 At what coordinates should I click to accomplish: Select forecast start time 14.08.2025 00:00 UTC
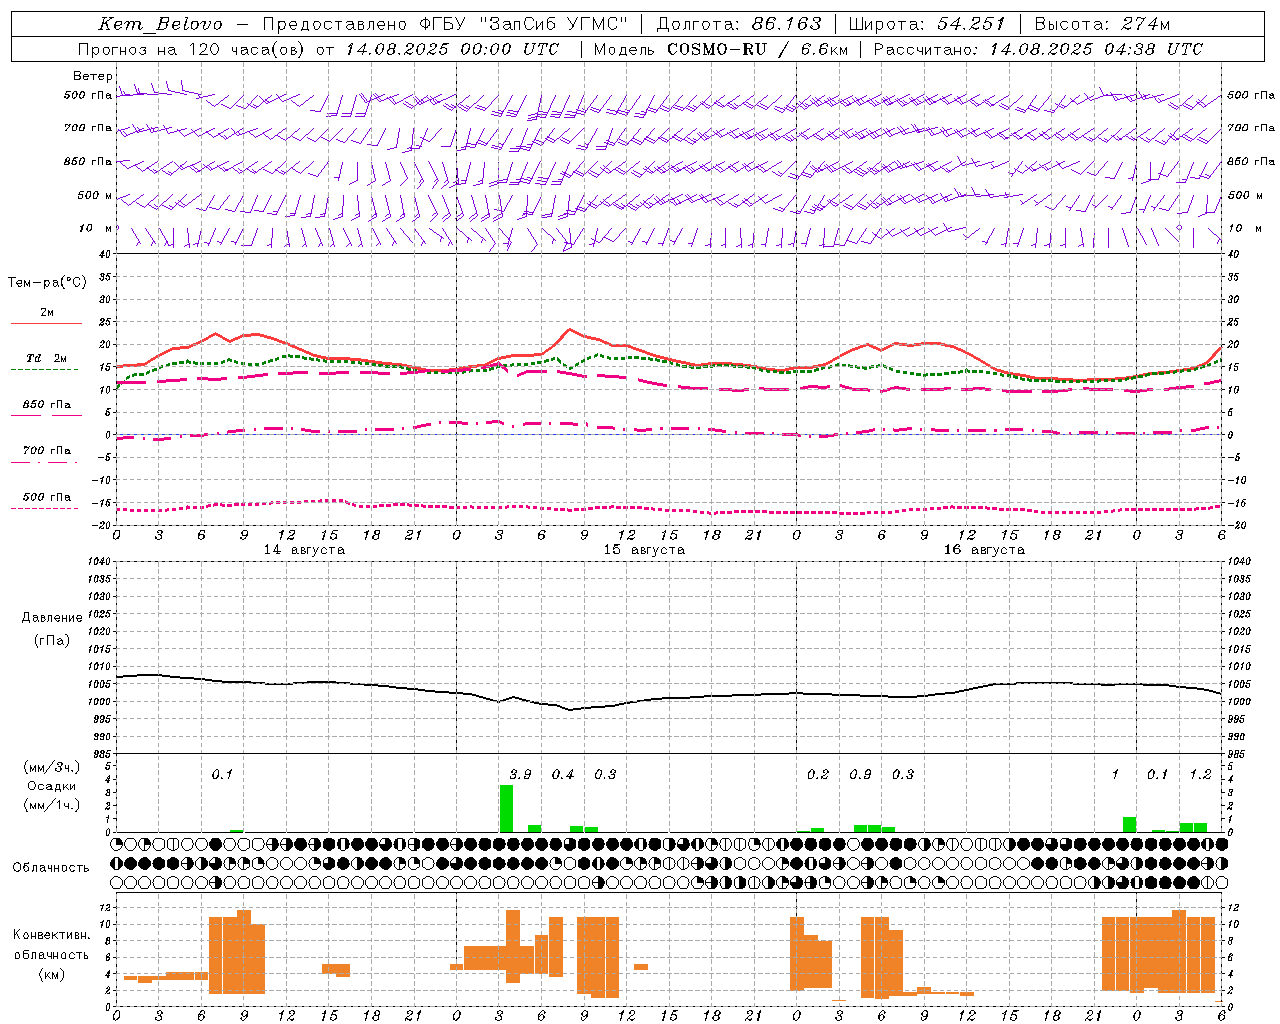tap(452, 49)
